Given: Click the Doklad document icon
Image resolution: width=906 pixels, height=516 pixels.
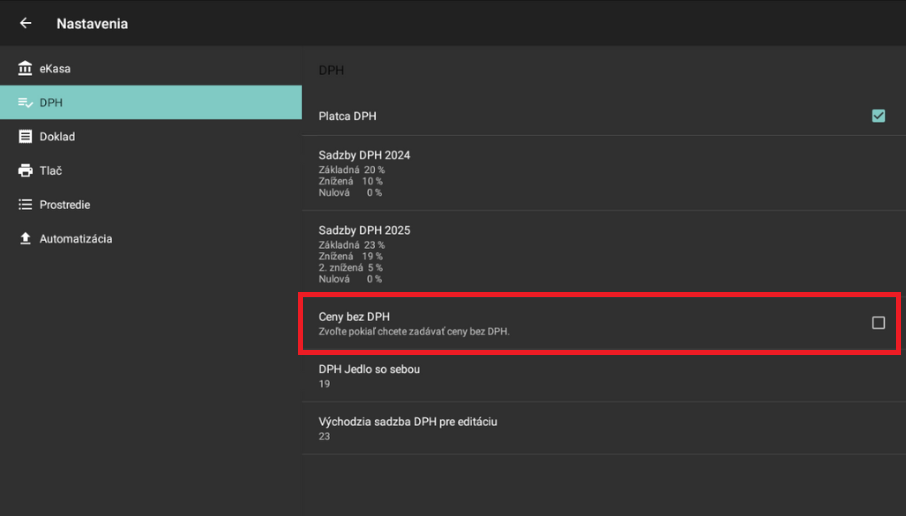Looking at the screenshot, I should pos(25,137).
